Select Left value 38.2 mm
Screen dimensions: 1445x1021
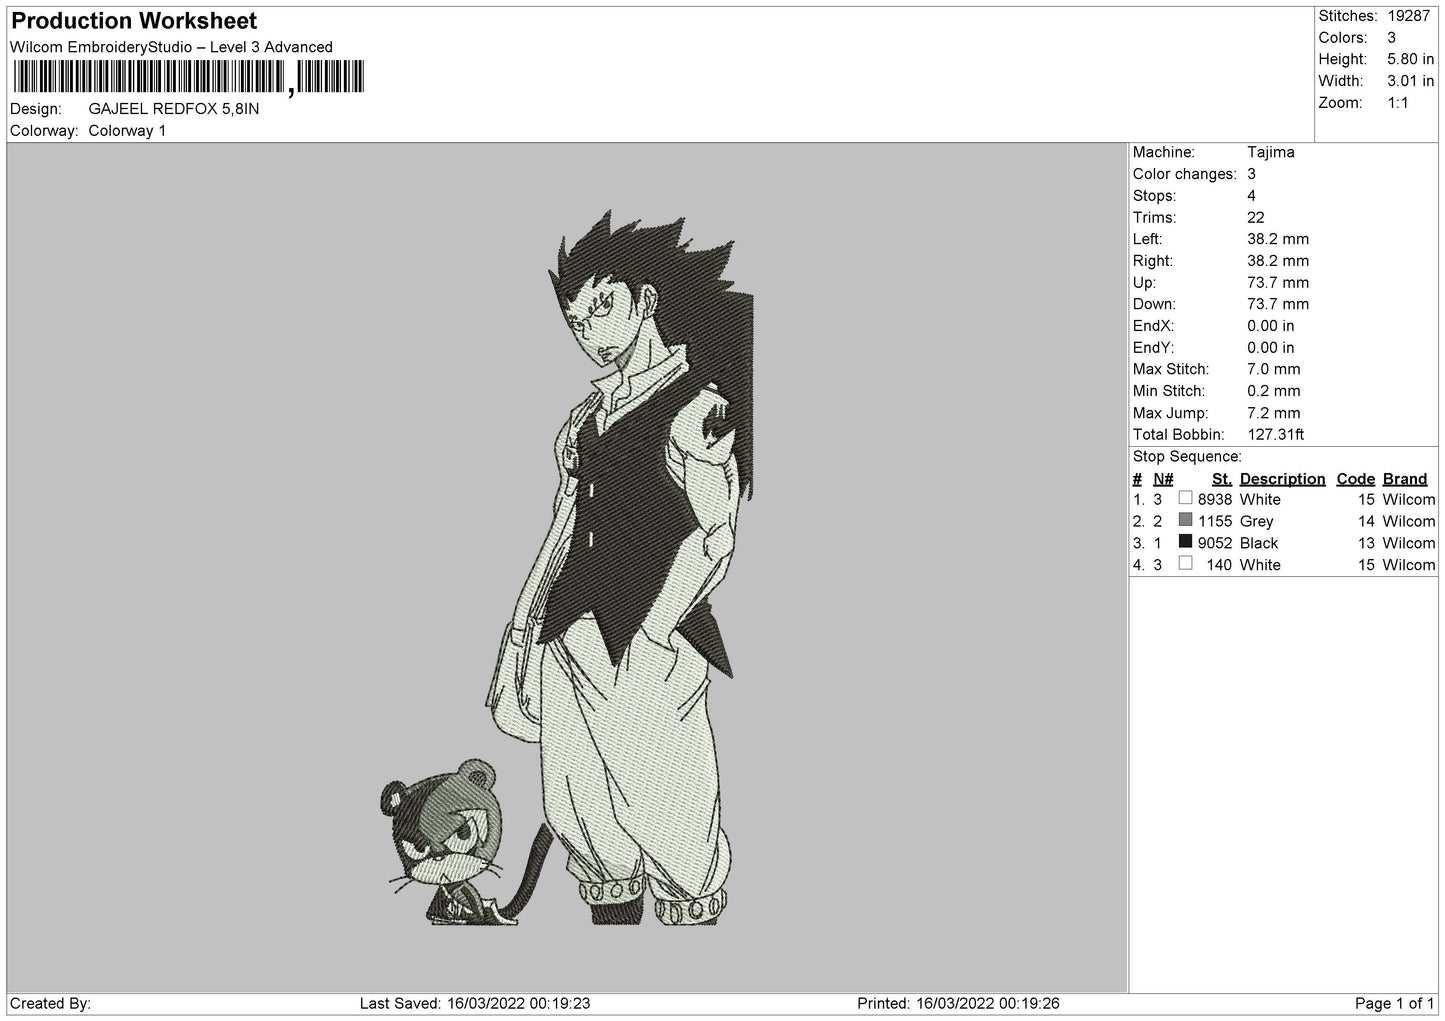1278,239
